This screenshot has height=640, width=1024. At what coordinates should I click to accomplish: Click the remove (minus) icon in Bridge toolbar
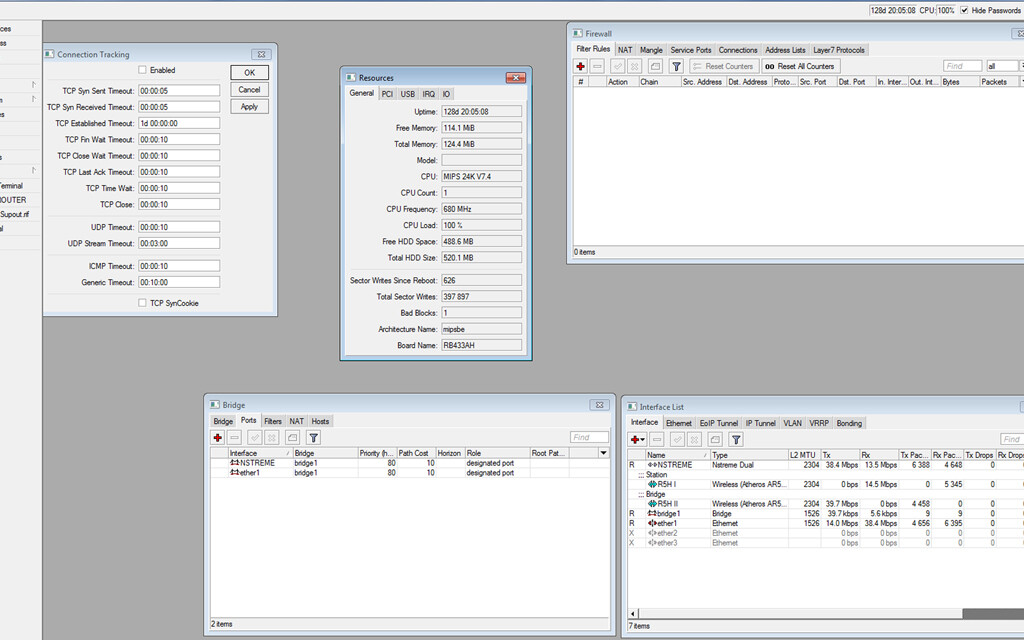click(x=234, y=437)
